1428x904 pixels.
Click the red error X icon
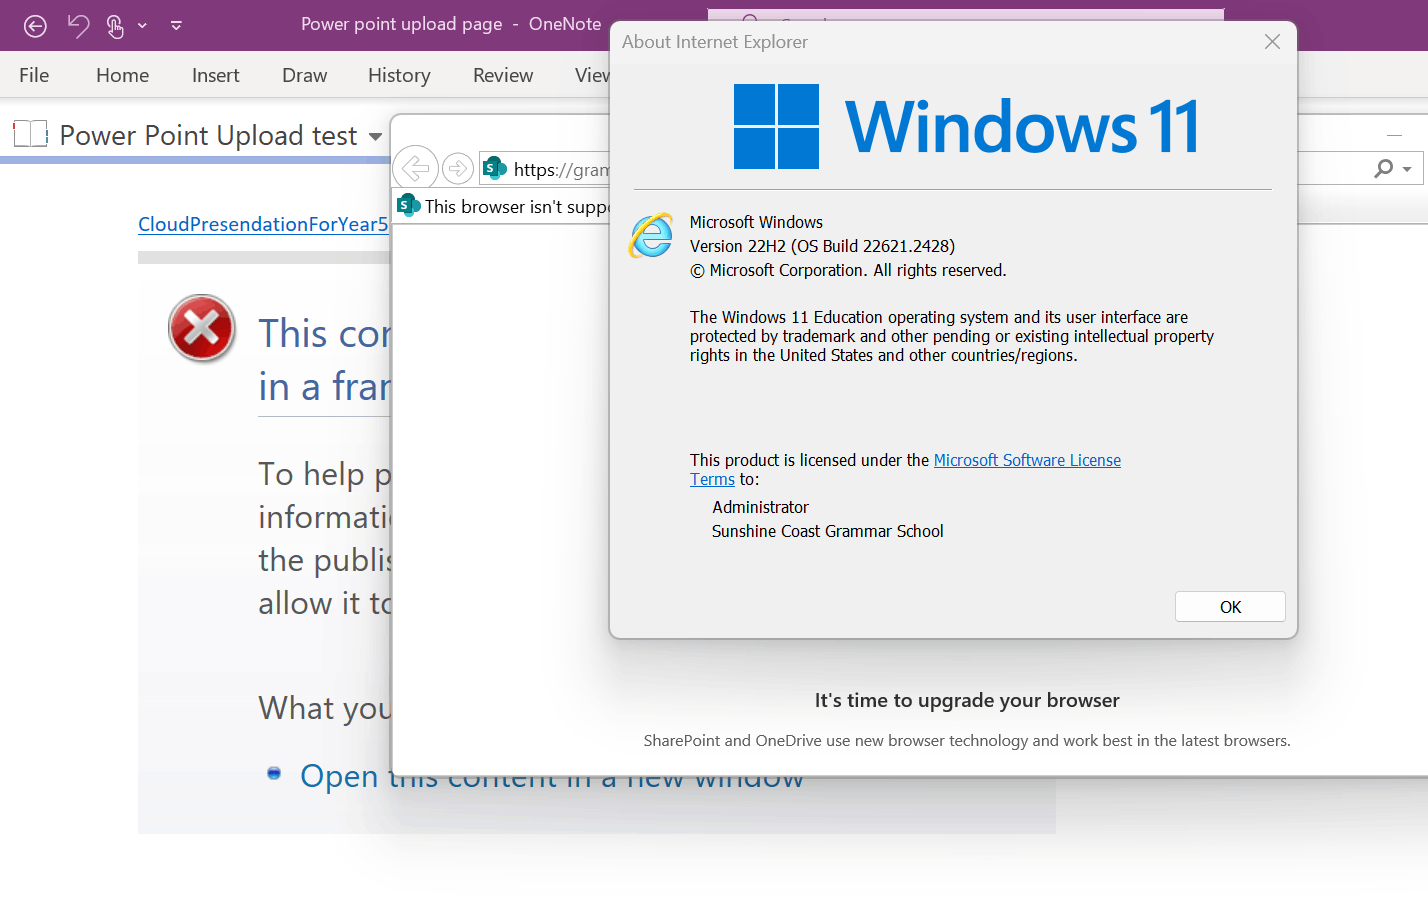[x=202, y=328]
